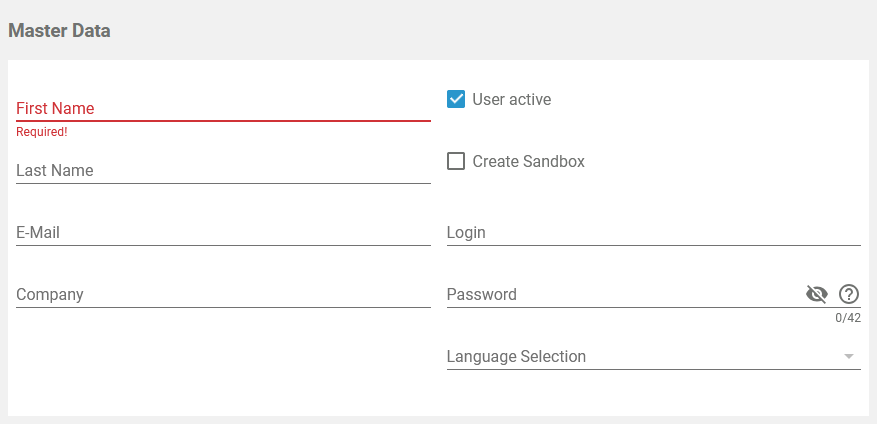The height and width of the screenshot is (424, 877).
Task: Open password help question mark icon
Action: point(848,294)
